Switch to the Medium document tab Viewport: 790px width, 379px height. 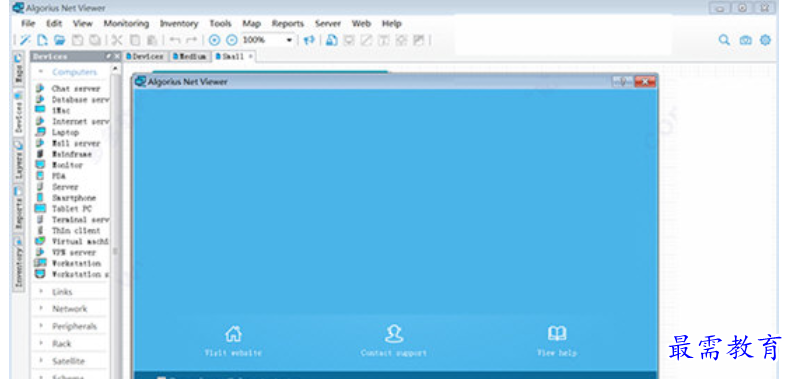tap(189, 56)
